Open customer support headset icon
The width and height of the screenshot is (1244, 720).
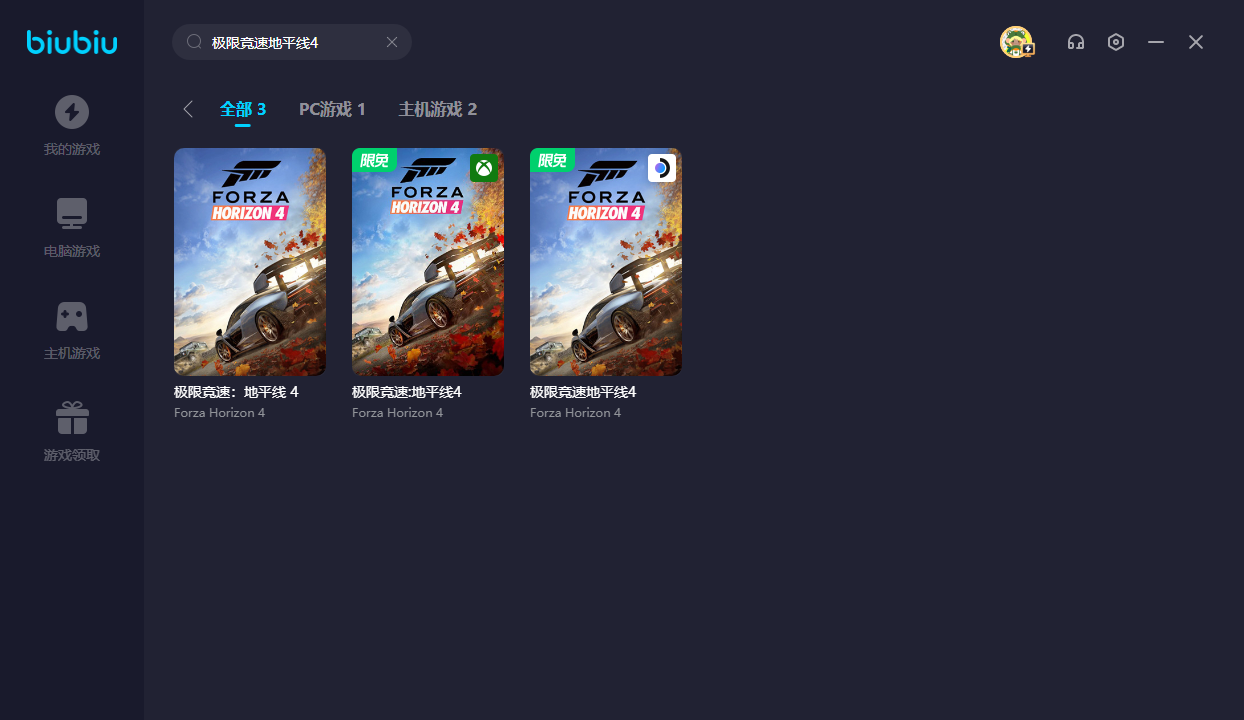click(x=1076, y=42)
